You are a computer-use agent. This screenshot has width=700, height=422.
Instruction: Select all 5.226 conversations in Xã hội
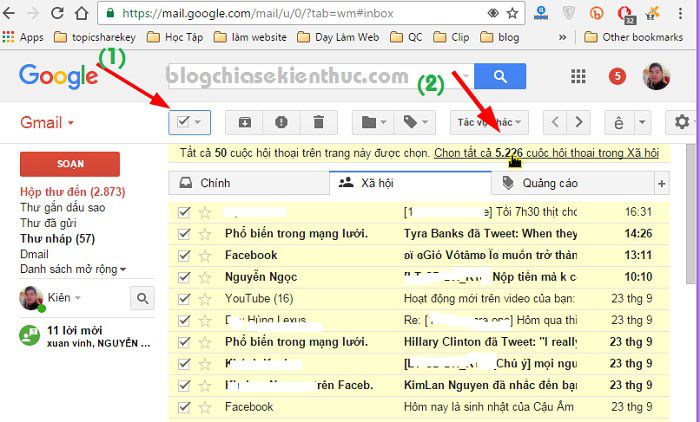[546, 153]
